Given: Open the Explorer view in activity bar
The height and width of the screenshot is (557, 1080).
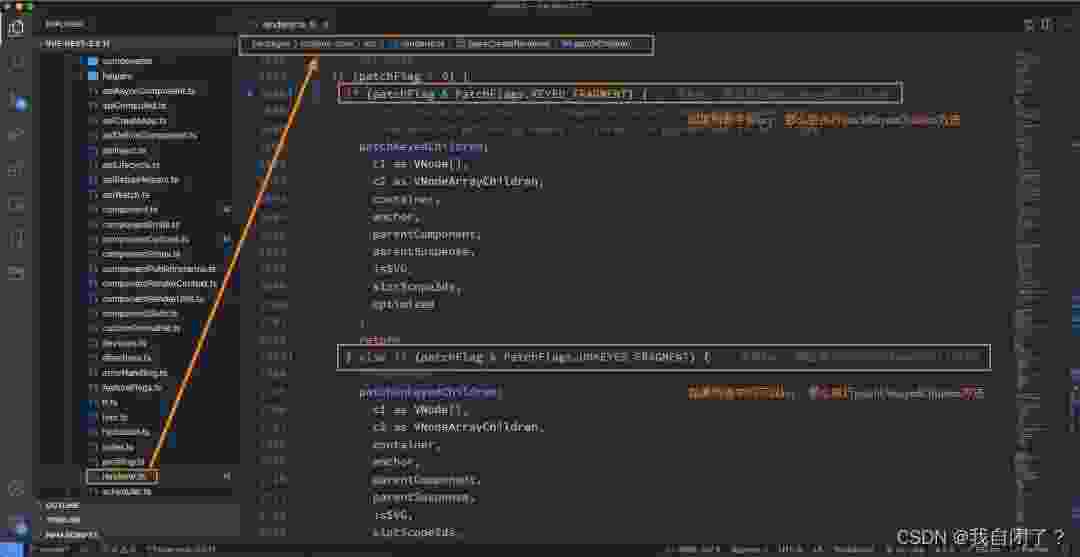Looking at the screenshot, I should tap(17, 28).
